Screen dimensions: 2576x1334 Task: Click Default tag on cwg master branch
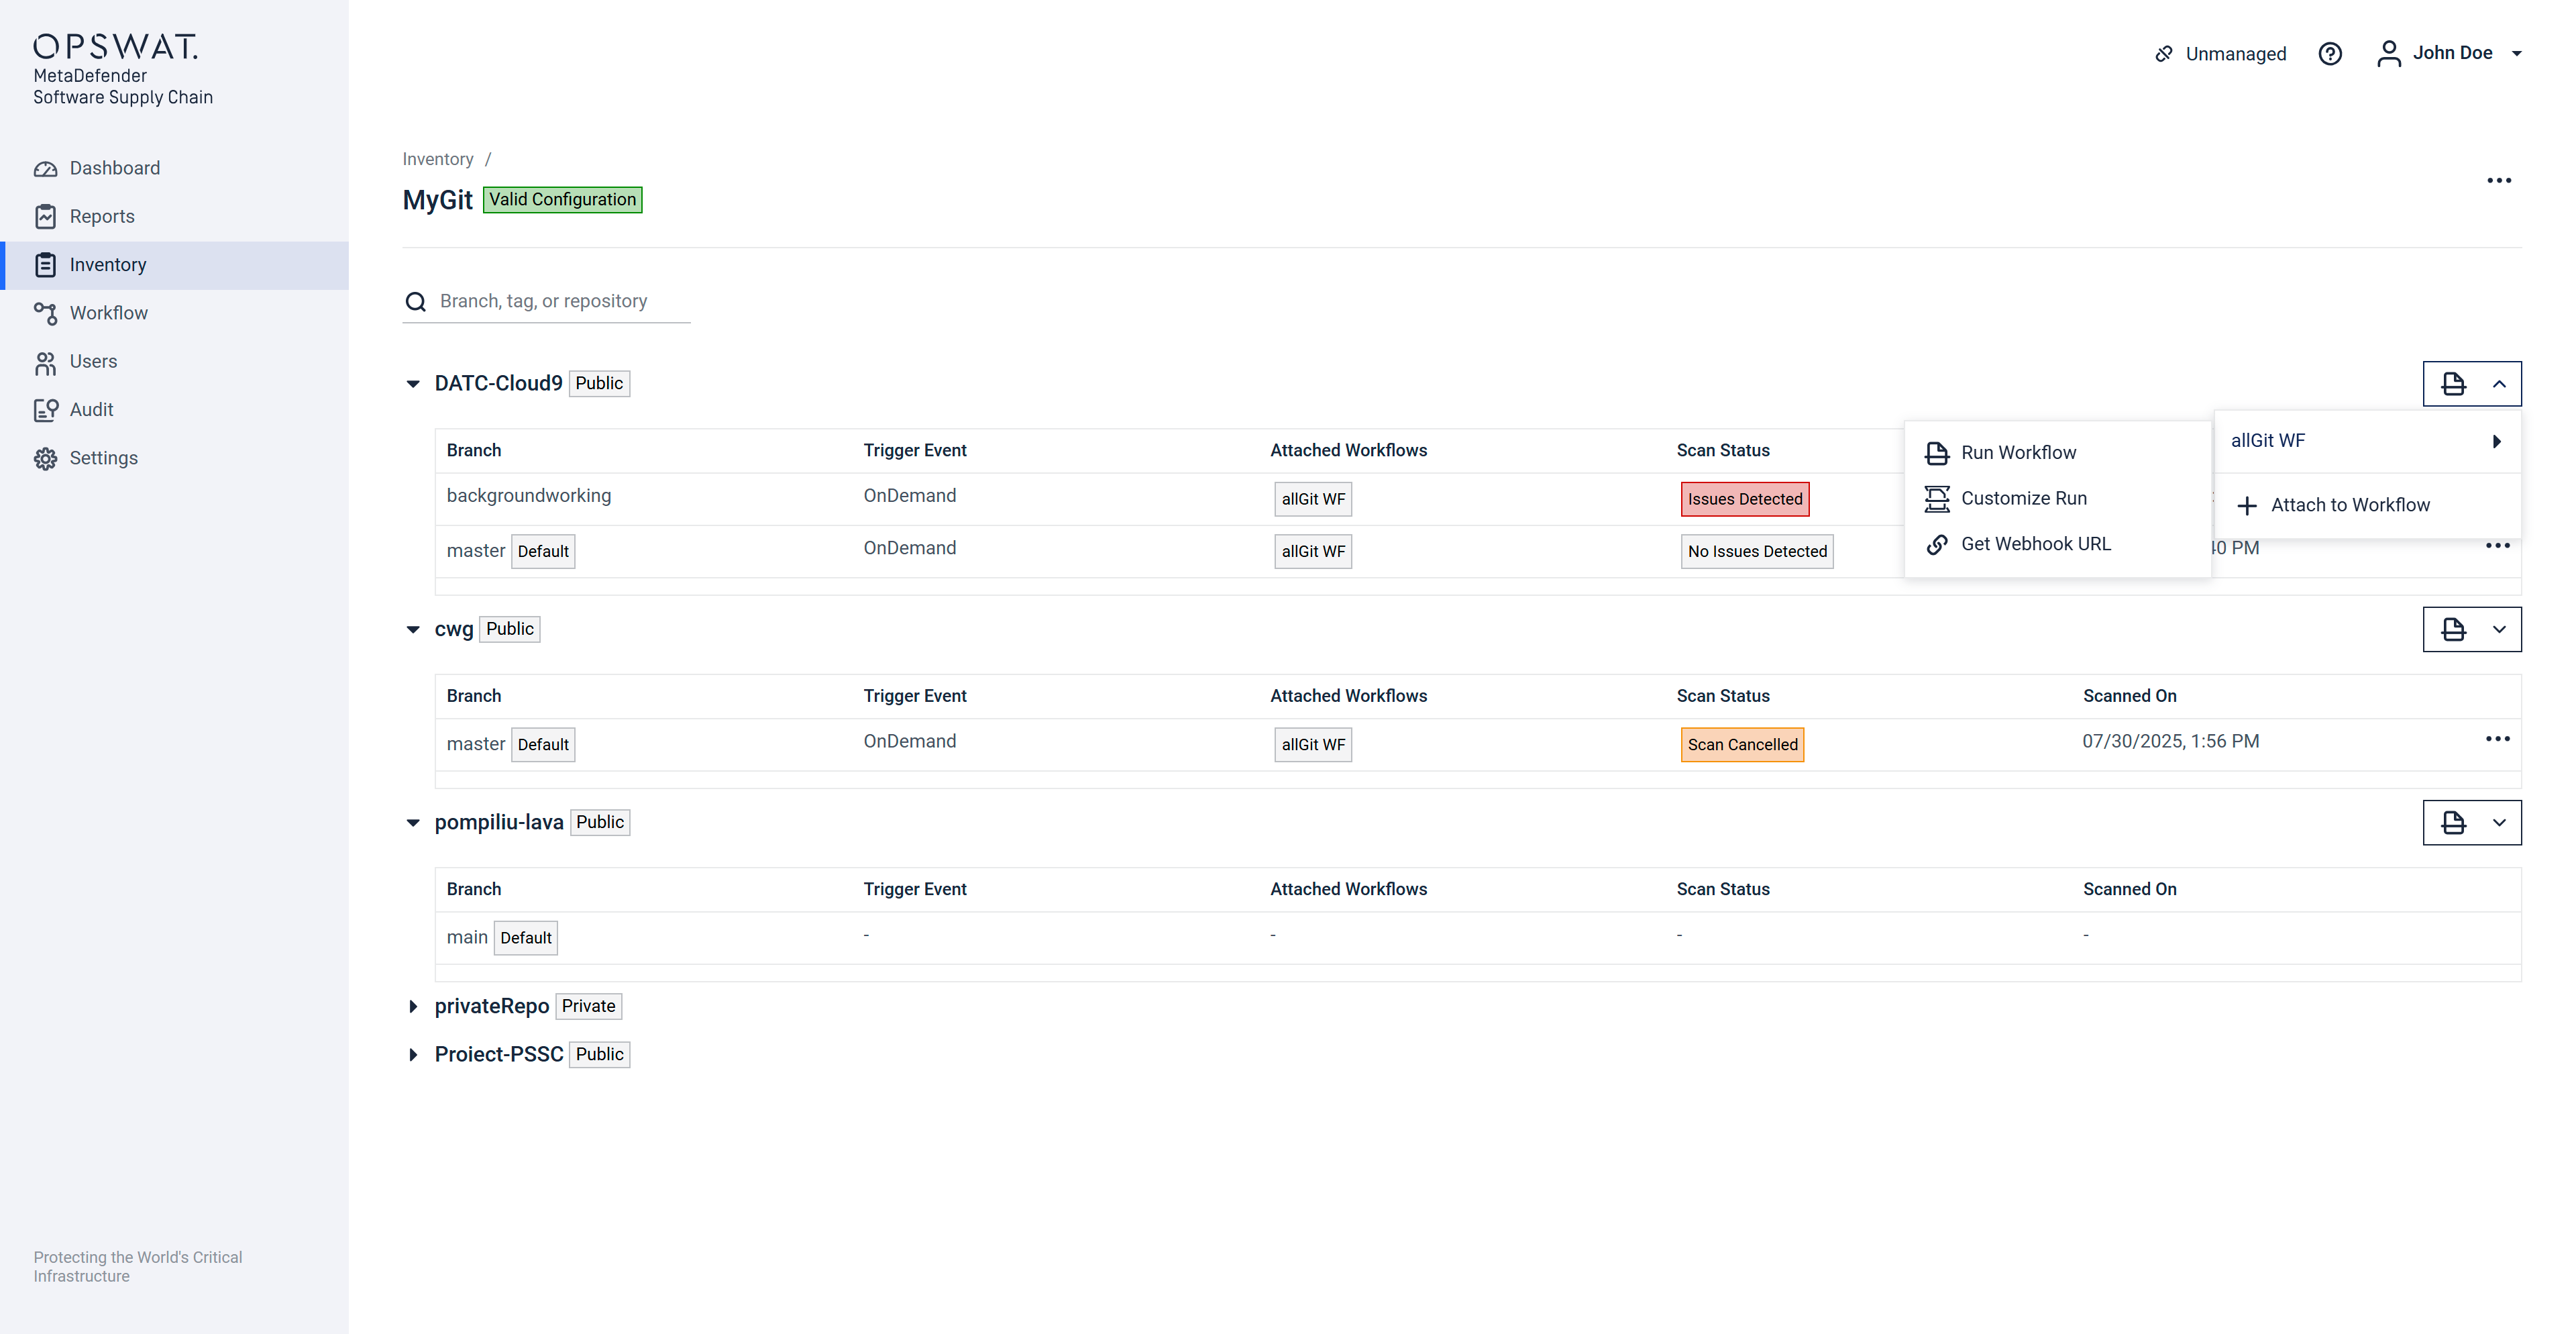click(543, 745)
